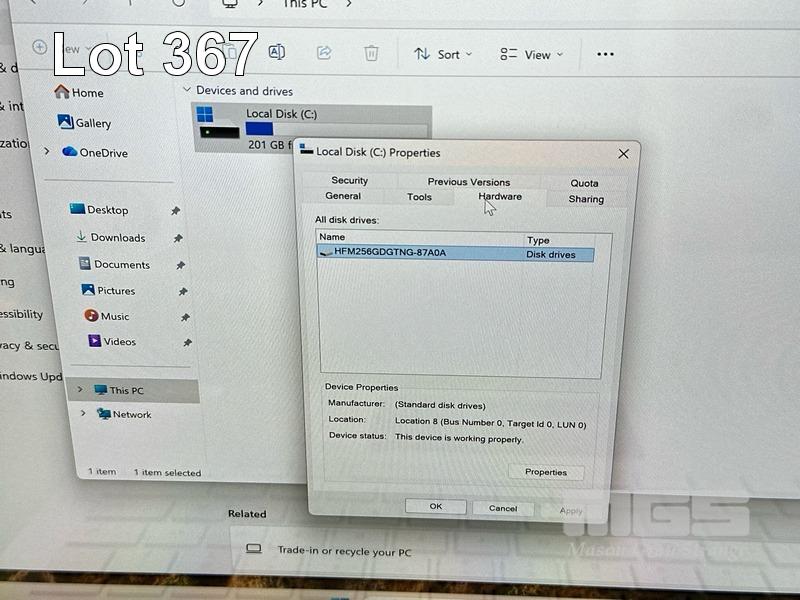Expand the OneDrive tree node
Image resolution: width=800 pixels, height=600 pixels.
[47, 152]
